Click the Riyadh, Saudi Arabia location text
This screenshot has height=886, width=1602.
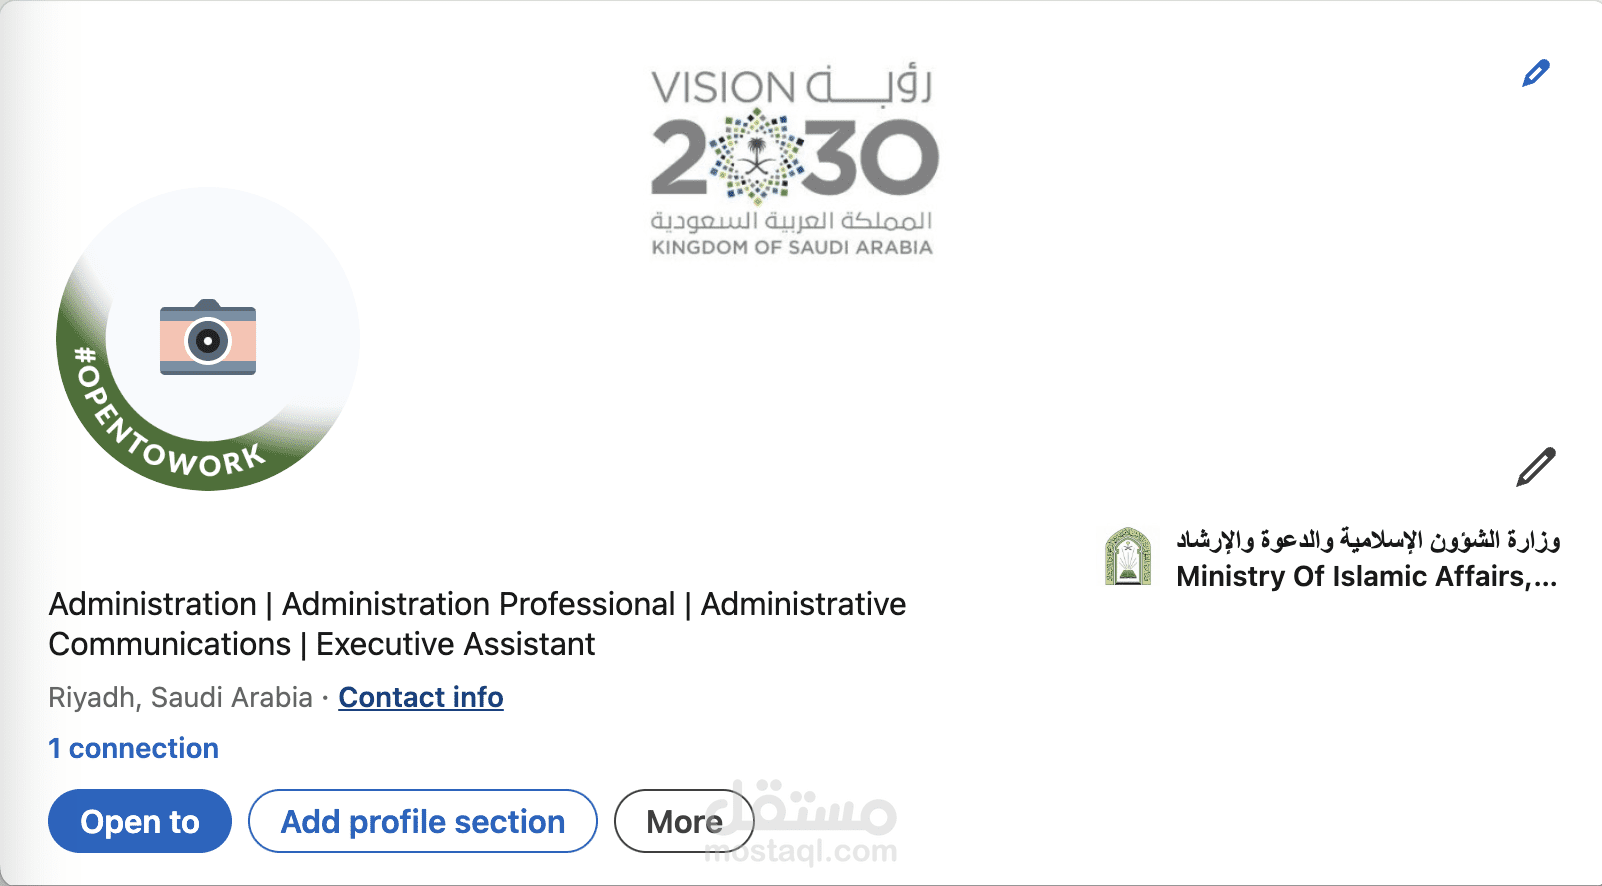[x=180, y=697]
